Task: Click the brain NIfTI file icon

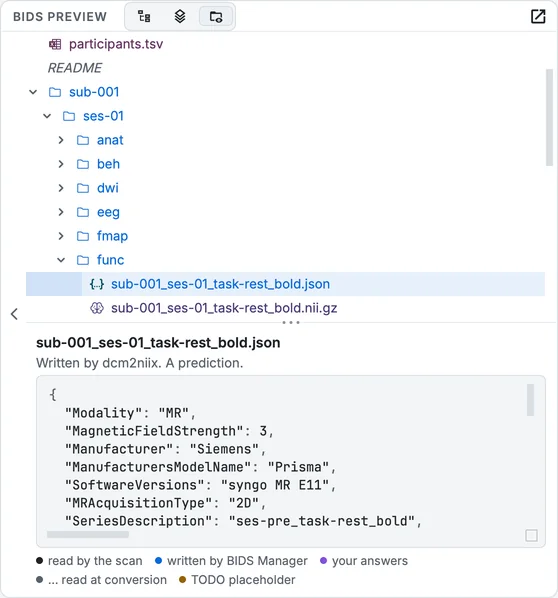Action: pyautogui.click(x=97, y=308)
